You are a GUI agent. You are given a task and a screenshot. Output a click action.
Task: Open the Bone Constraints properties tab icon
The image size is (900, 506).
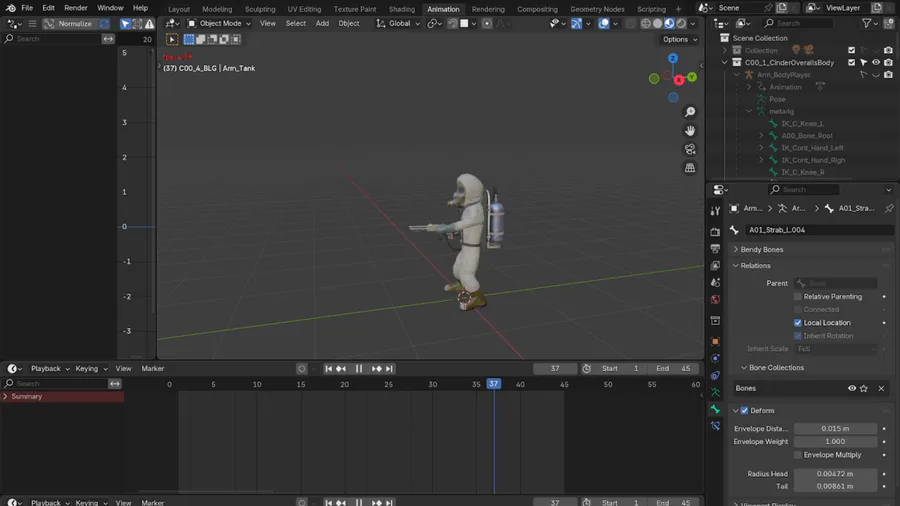pyautogui.click(x=715, y=426)
